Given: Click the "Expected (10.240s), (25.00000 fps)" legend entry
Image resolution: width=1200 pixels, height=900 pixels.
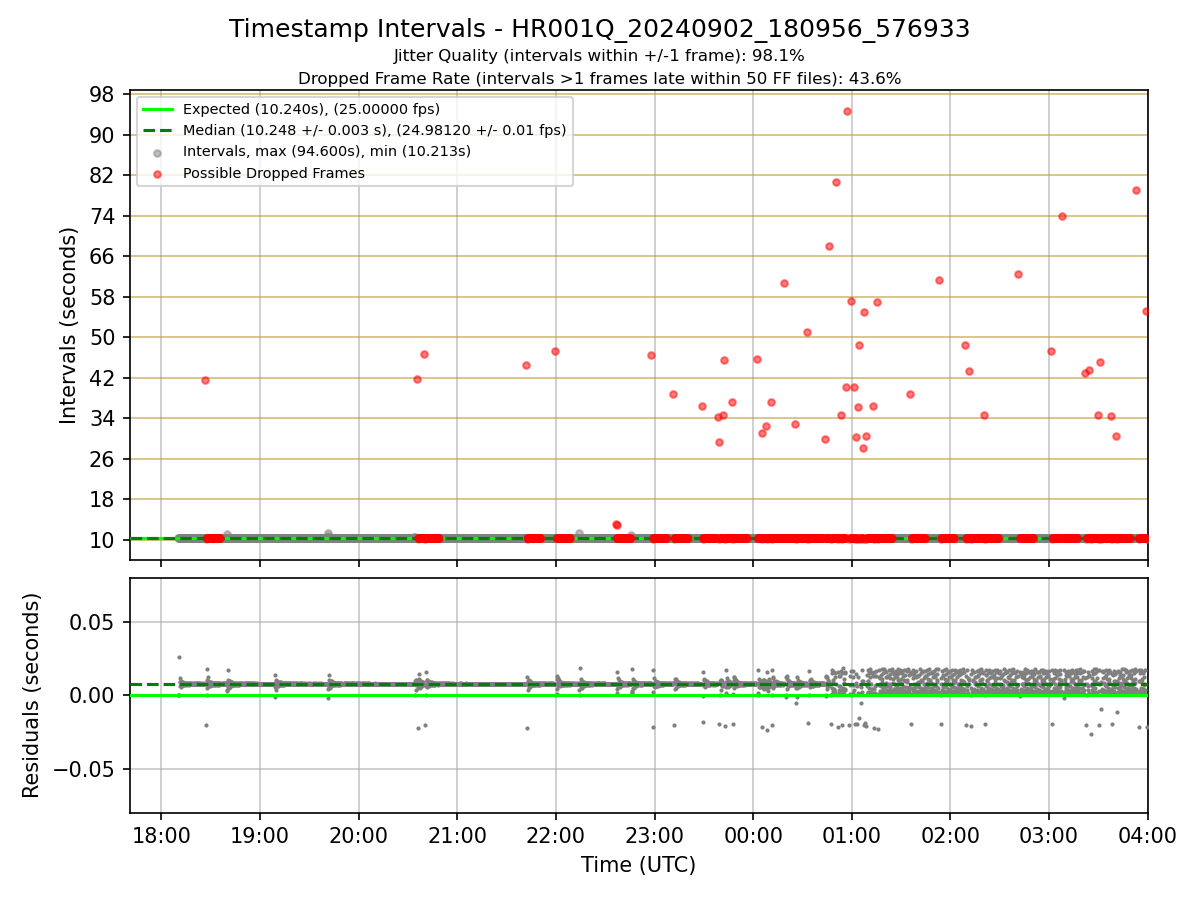Looking at the screenshot, I should [311, 109].
